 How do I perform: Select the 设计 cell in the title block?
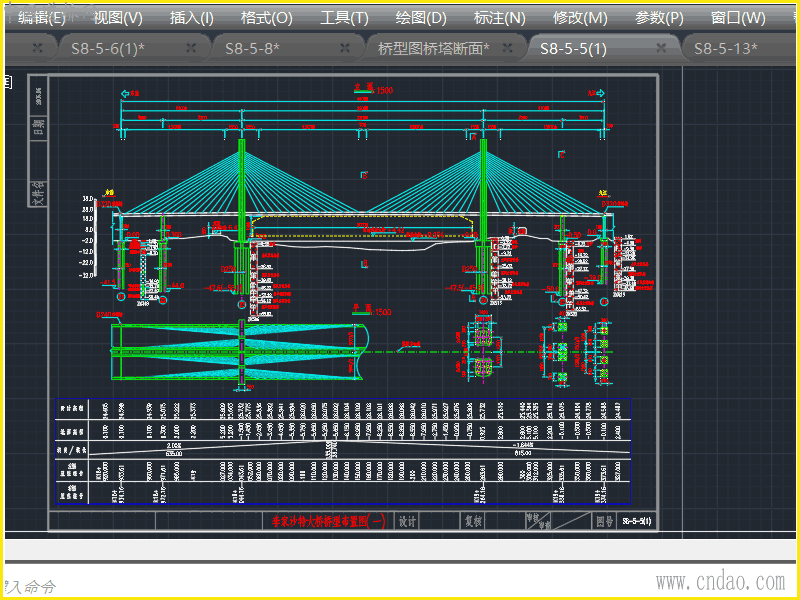point(407,521)
